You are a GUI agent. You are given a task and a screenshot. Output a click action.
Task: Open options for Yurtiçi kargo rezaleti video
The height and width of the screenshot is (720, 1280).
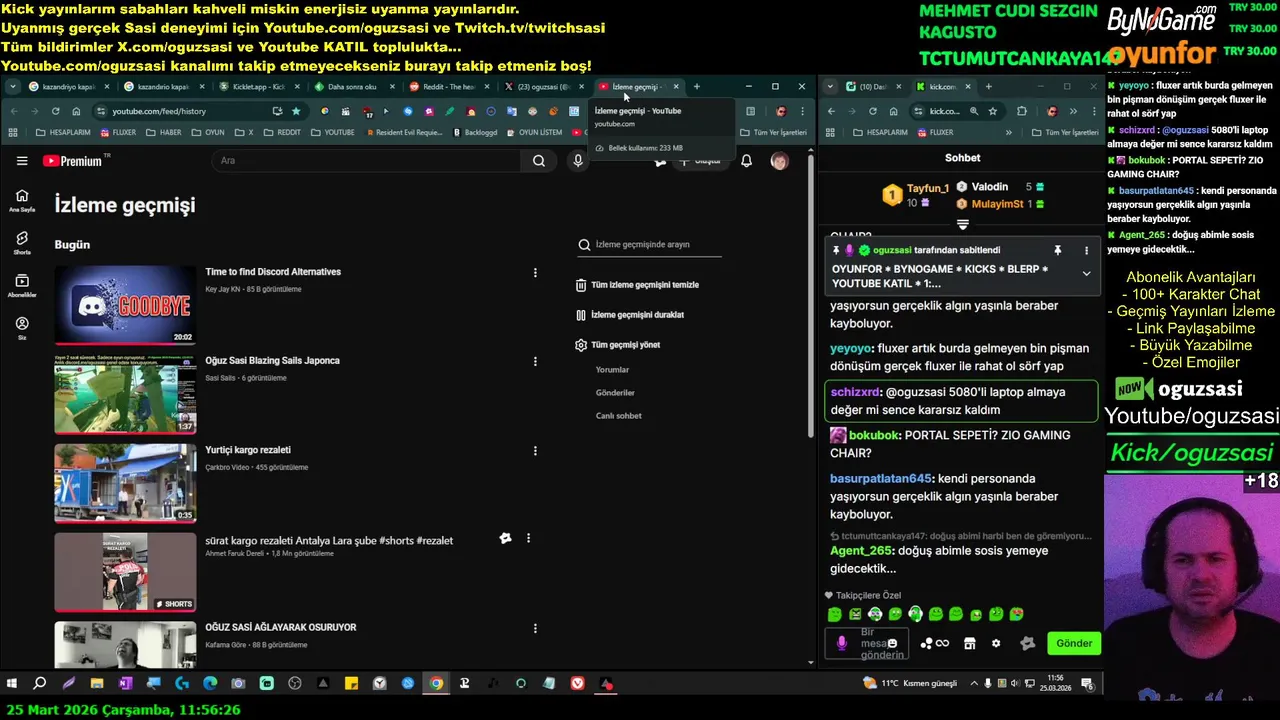(535, 451)
